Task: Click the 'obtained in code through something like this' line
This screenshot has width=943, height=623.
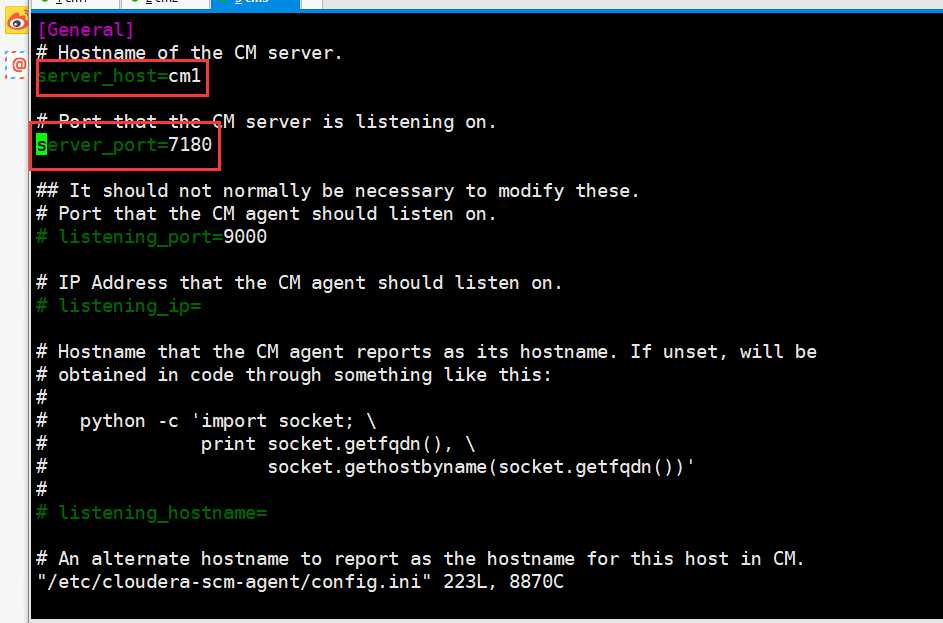Action: point(294,375)
